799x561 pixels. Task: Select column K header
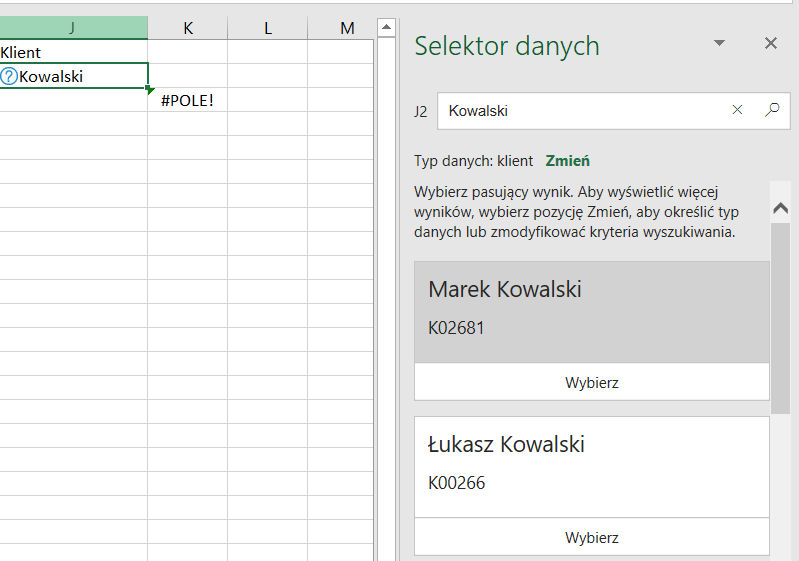pos(188,28)
